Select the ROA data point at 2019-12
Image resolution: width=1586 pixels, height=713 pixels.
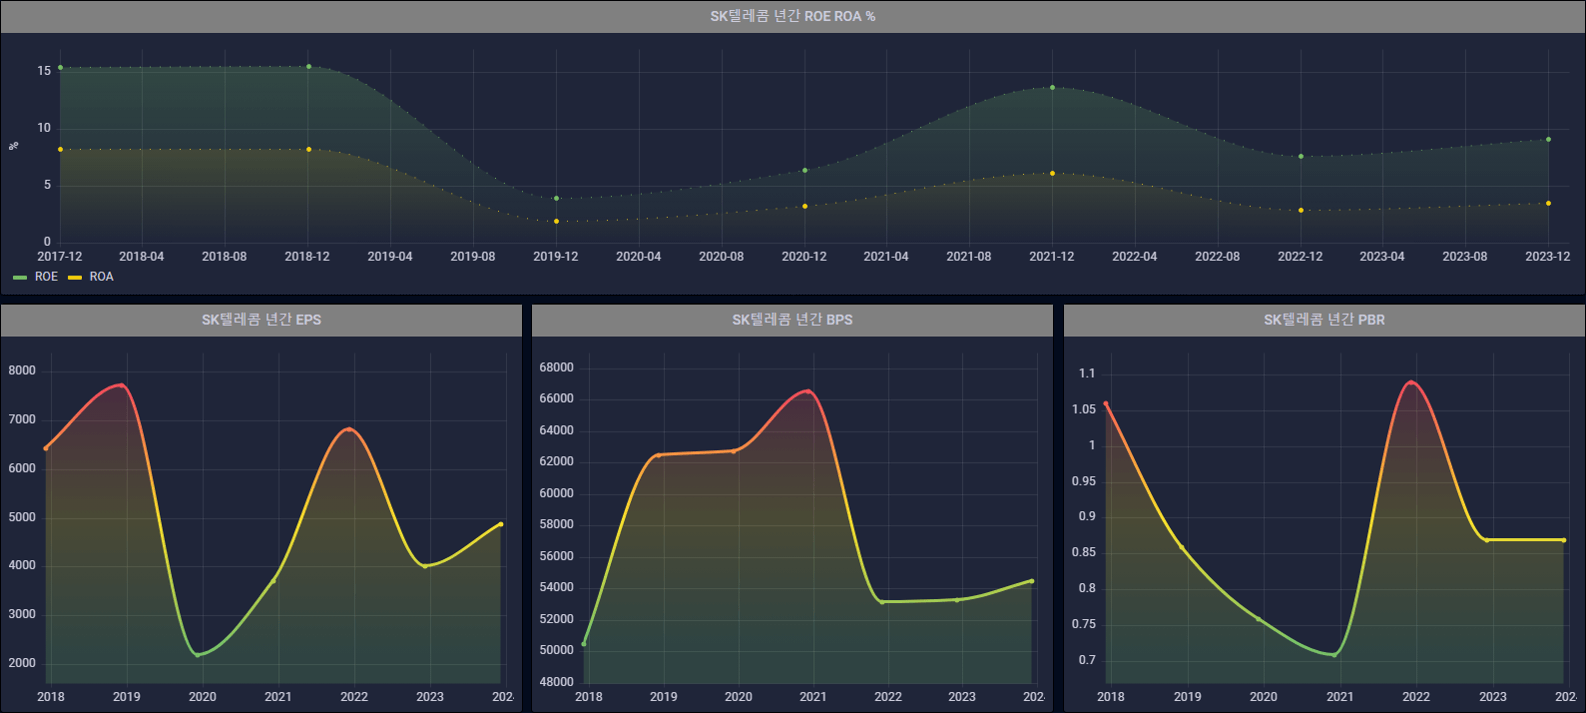pos(556,221)
